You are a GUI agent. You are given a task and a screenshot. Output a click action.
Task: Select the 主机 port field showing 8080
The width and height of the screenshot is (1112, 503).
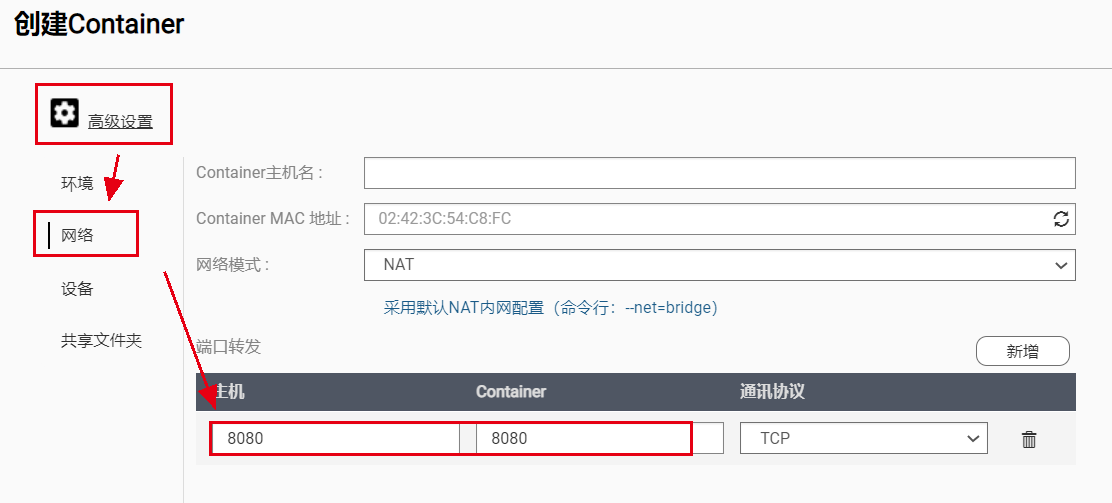(335, 438)
